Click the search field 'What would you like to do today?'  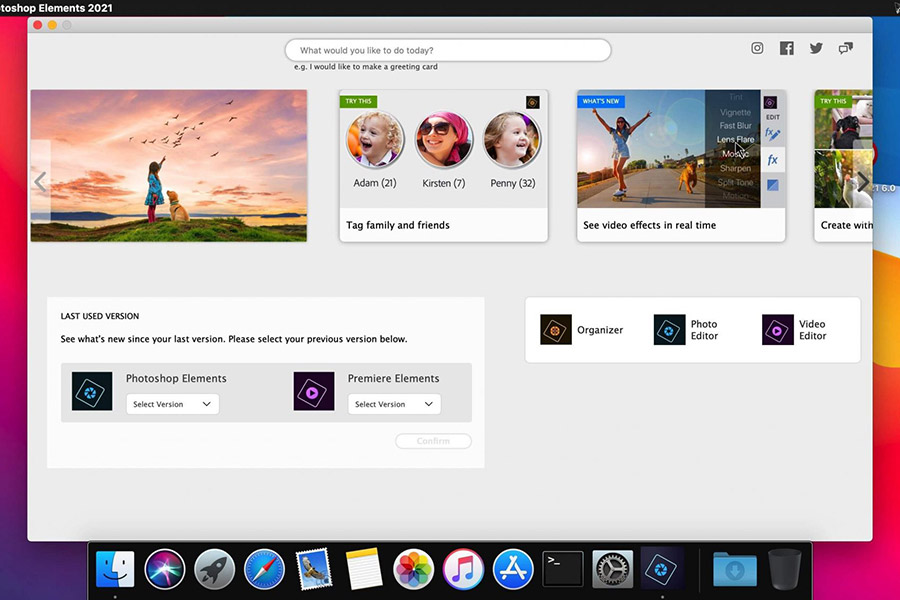(448, 50)
